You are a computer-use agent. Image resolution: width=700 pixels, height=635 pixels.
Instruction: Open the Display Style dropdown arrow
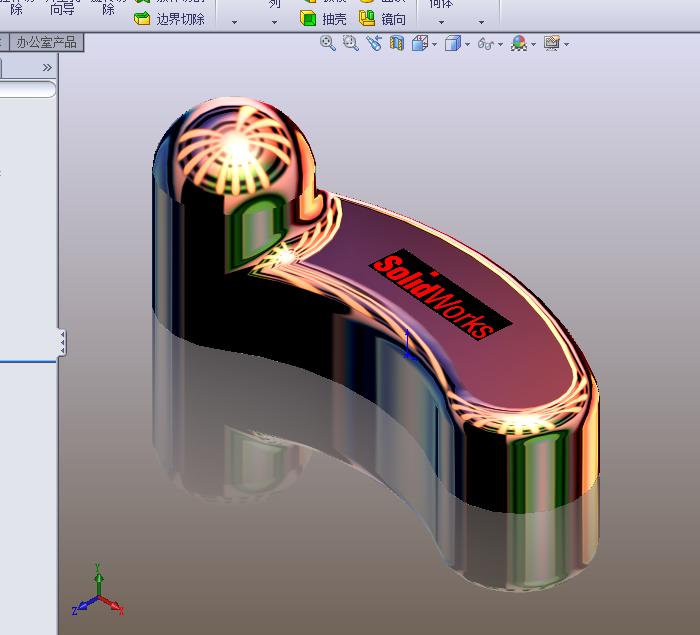(467, 44)
